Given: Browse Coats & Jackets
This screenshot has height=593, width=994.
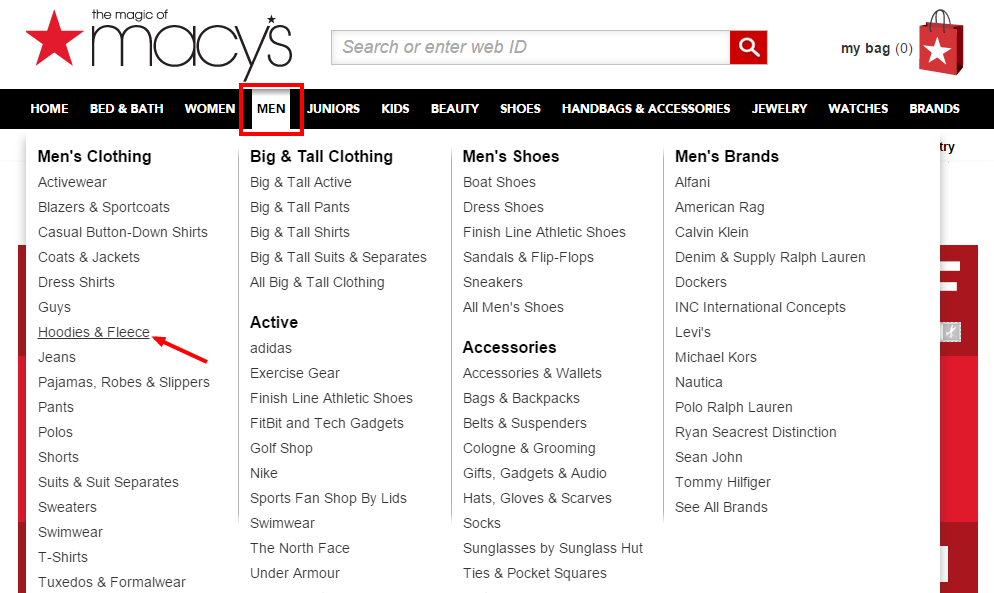Looking at the screenshot, I should pos(89,257).
